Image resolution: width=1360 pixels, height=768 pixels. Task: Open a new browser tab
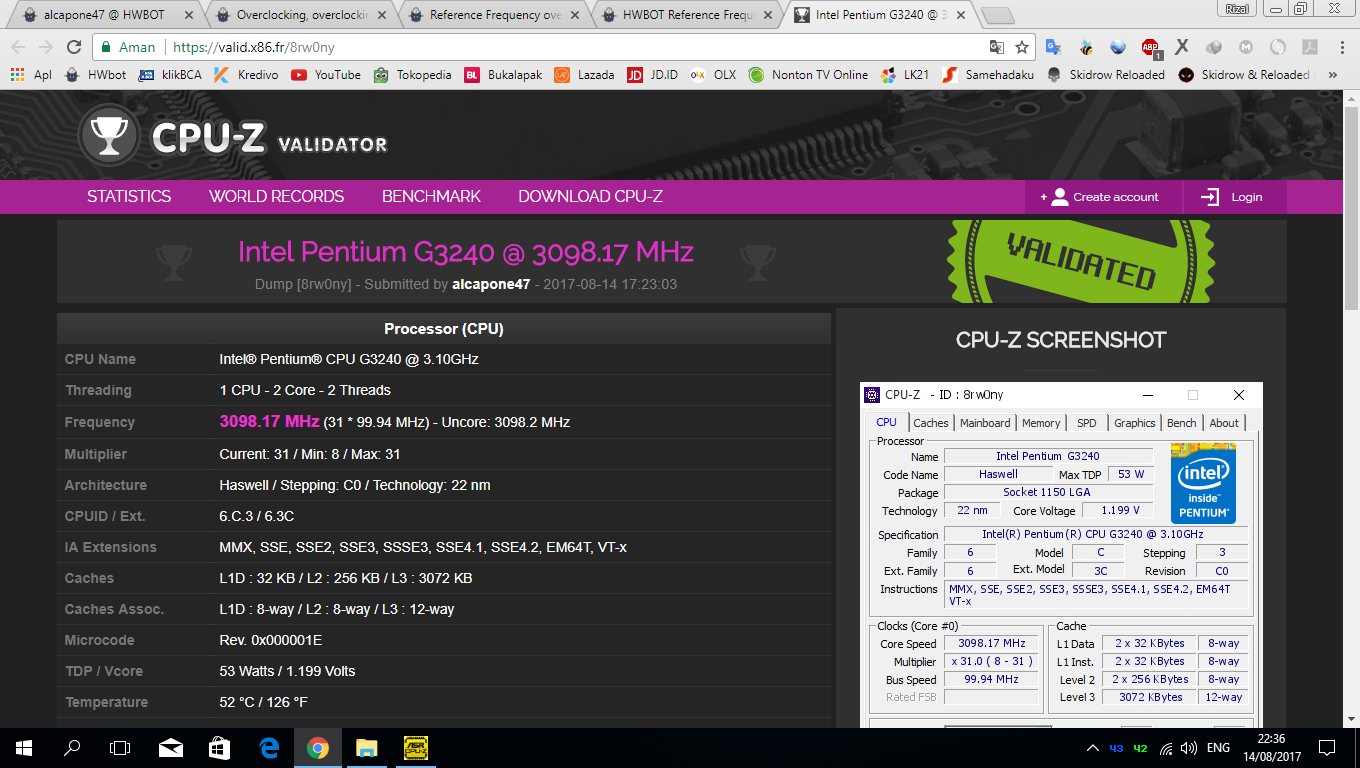(x=997, y=15)
